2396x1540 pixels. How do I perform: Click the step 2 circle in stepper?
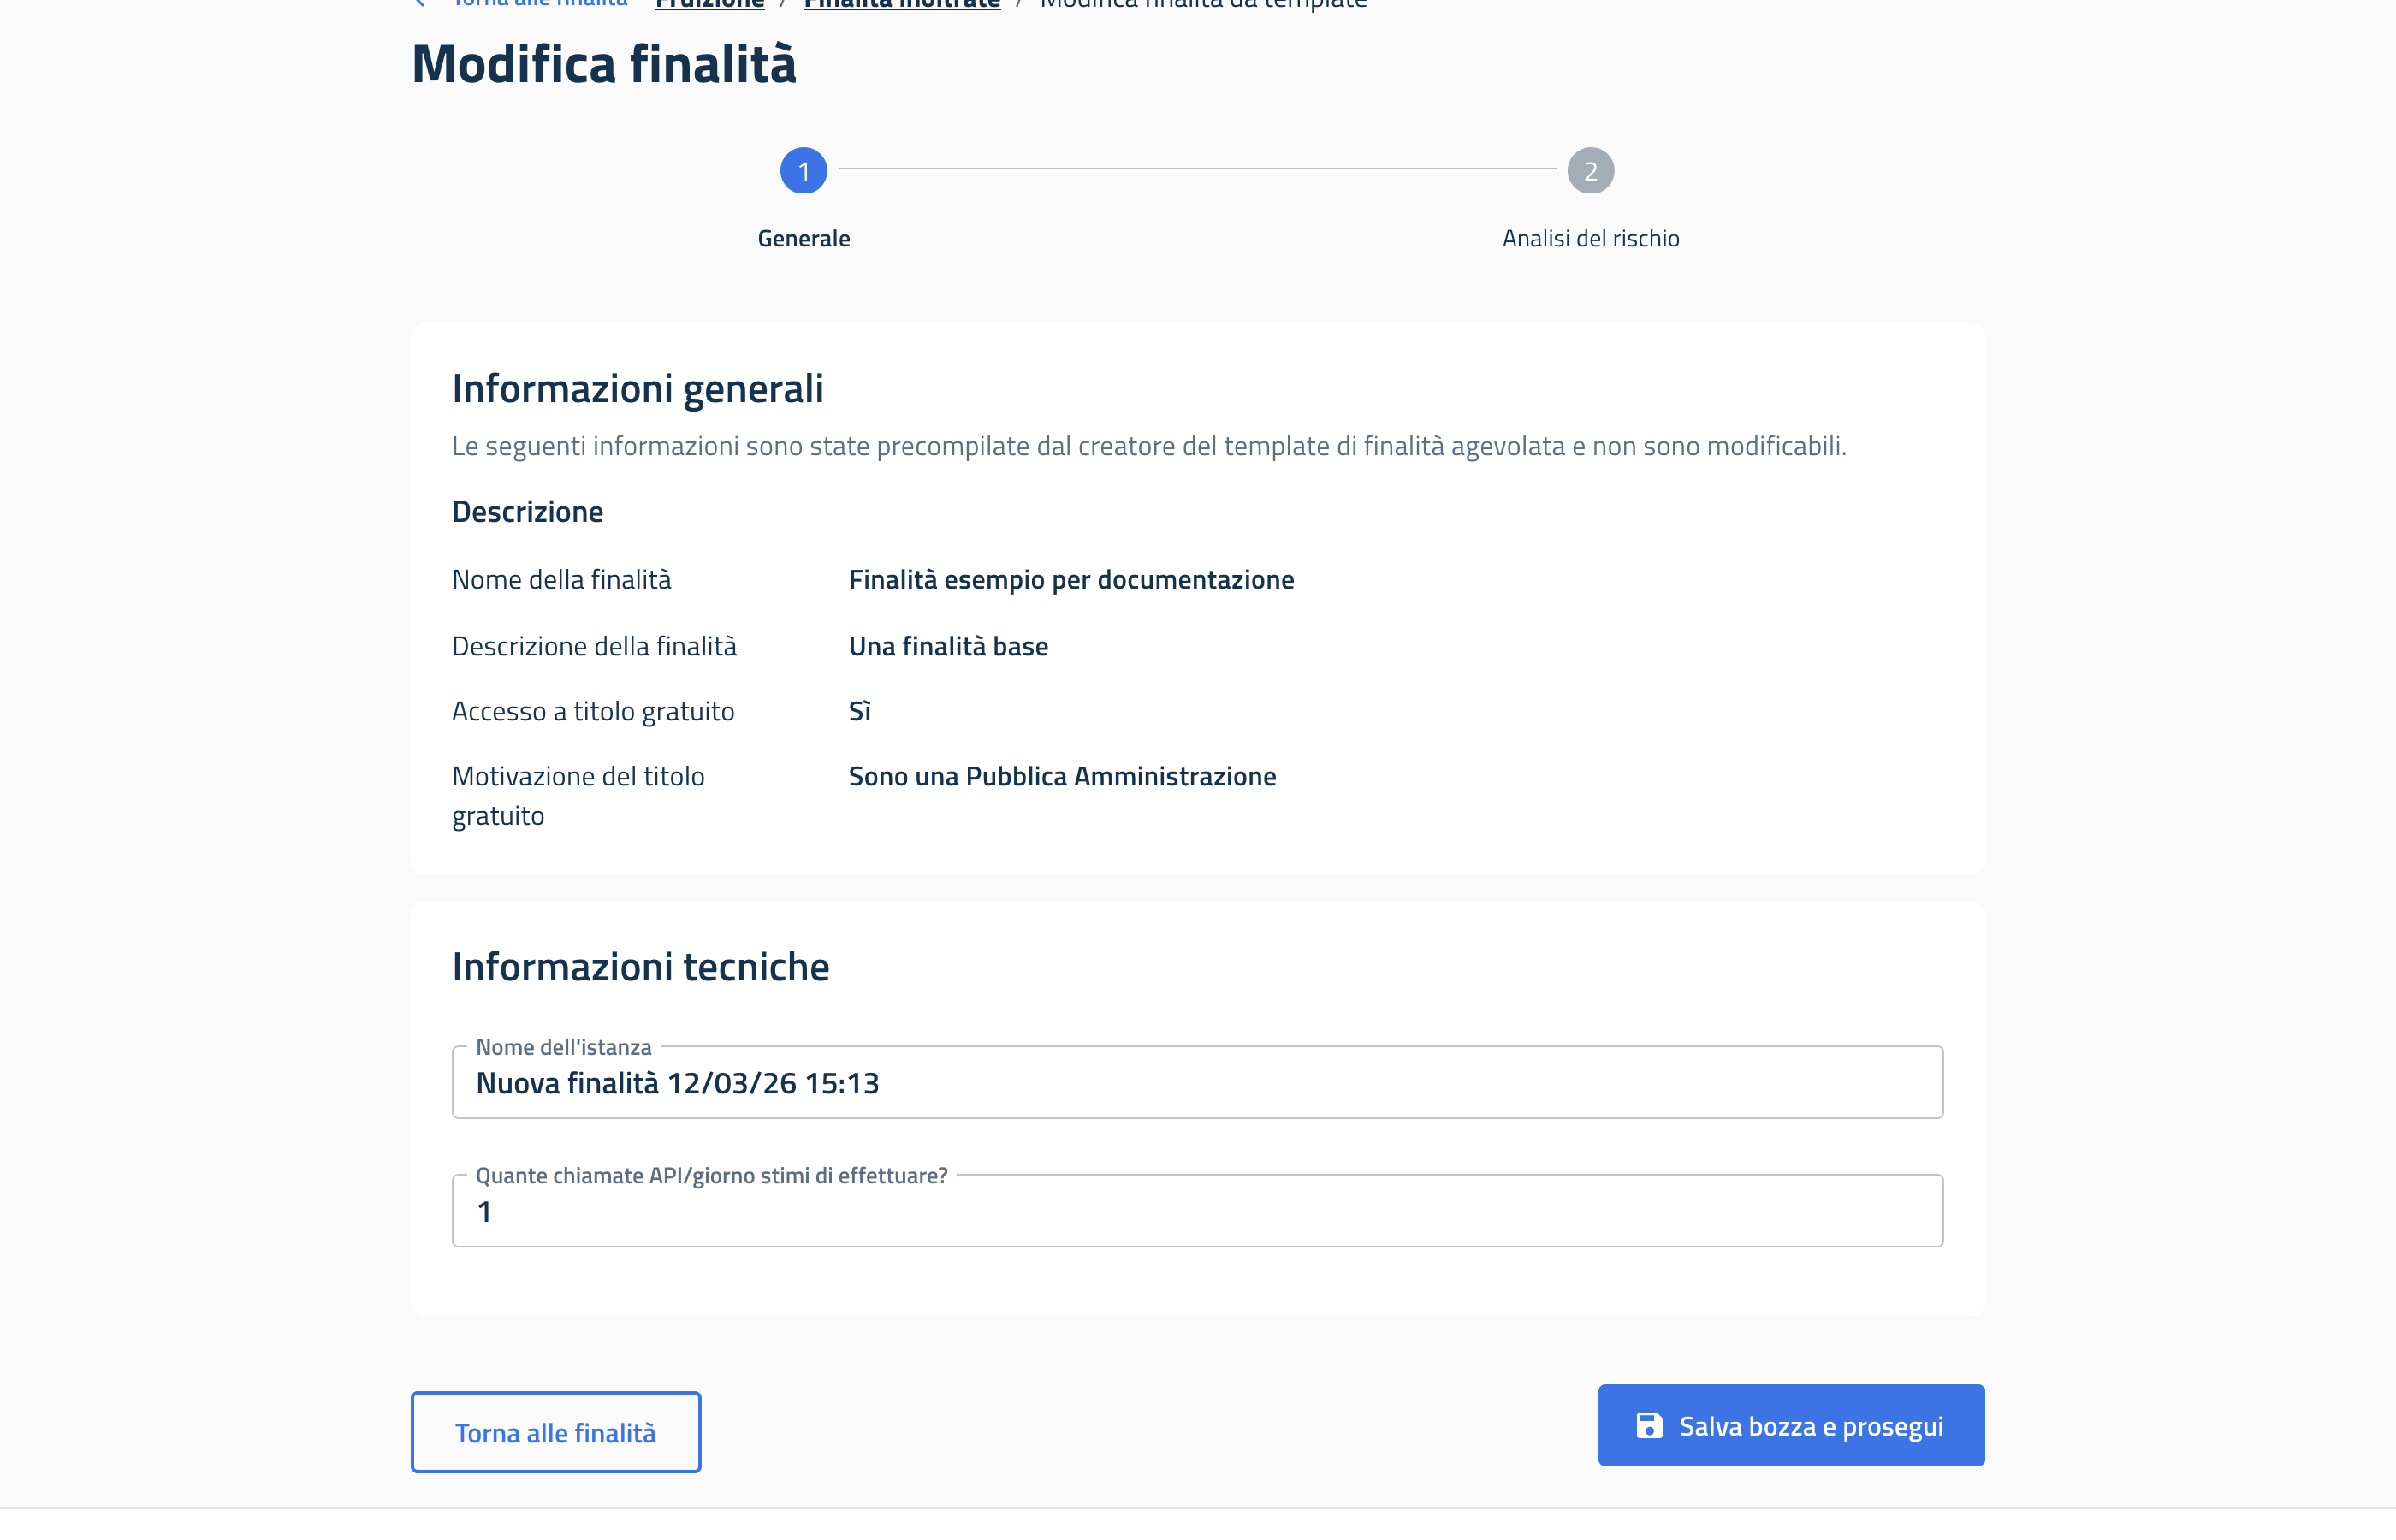coord(1590,171)
